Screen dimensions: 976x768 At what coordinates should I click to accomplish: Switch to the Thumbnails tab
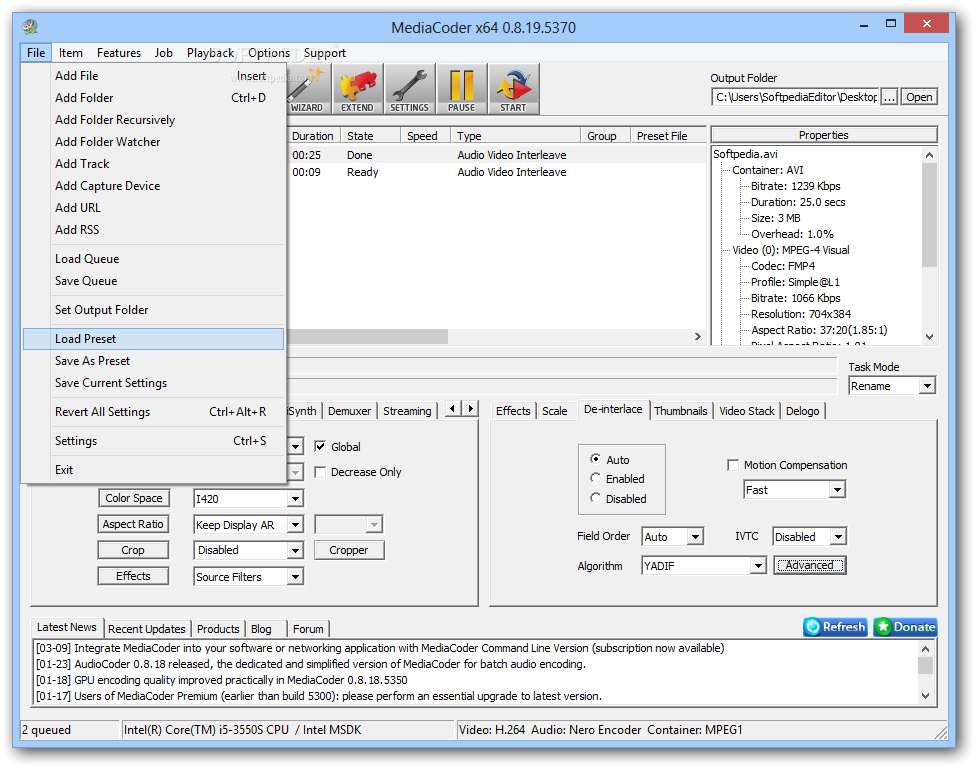pos(680,411)
